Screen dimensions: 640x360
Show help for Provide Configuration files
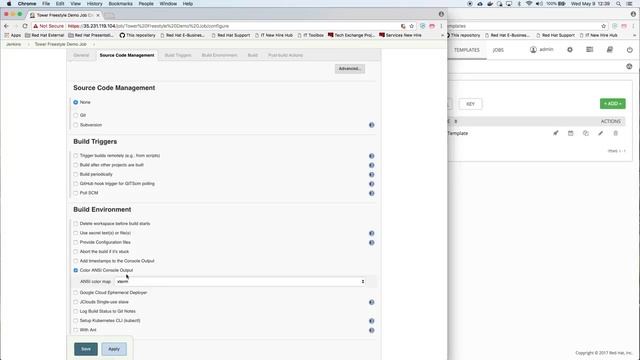(371, 242)
